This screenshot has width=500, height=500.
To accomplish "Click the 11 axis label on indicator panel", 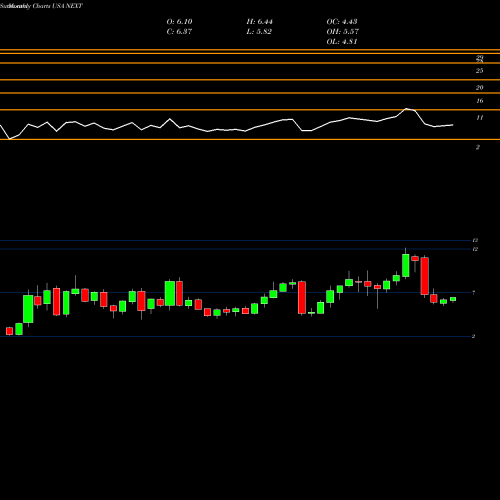I will coord(479,117).
